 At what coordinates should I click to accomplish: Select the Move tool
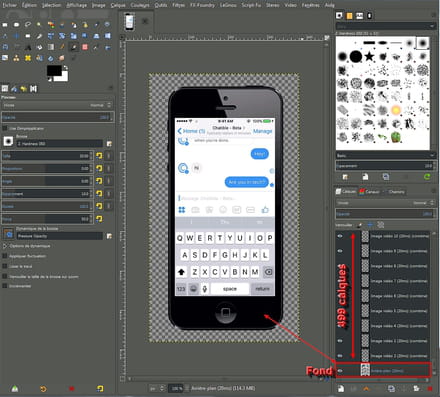(x=16, y=36)
